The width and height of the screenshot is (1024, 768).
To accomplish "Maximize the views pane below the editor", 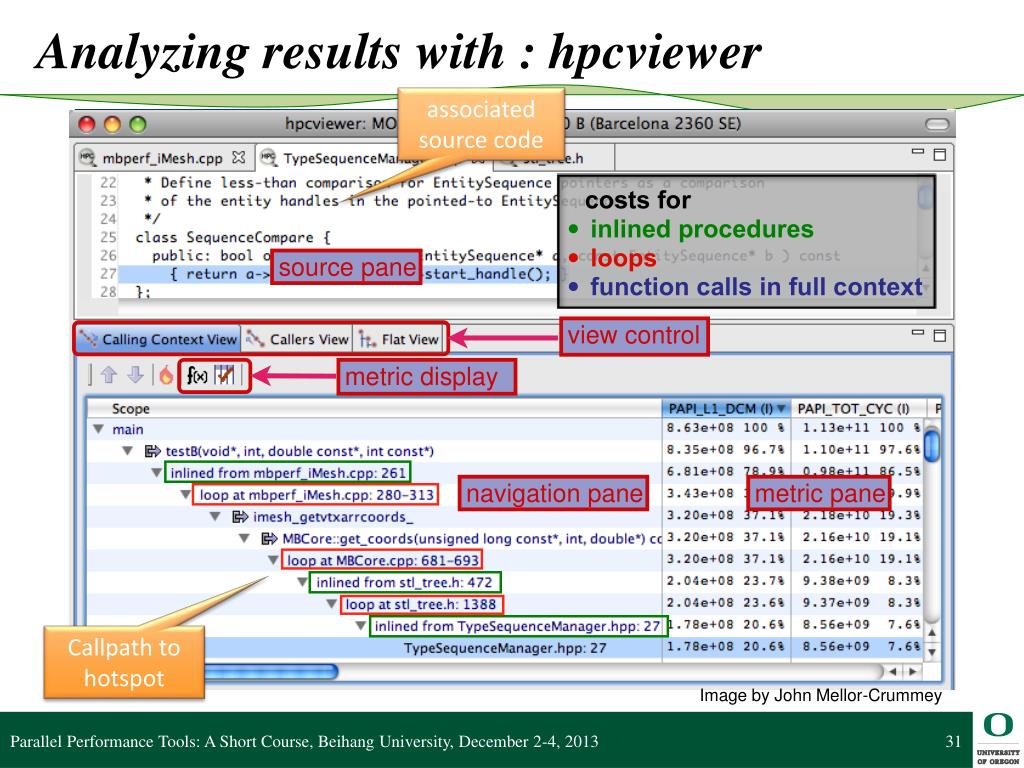I will point(940,335).
